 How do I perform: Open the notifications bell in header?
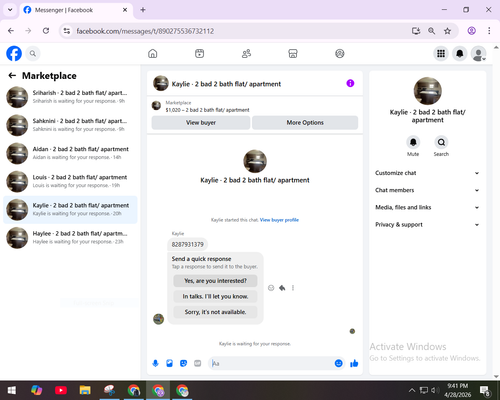click(x=460, y=53)
